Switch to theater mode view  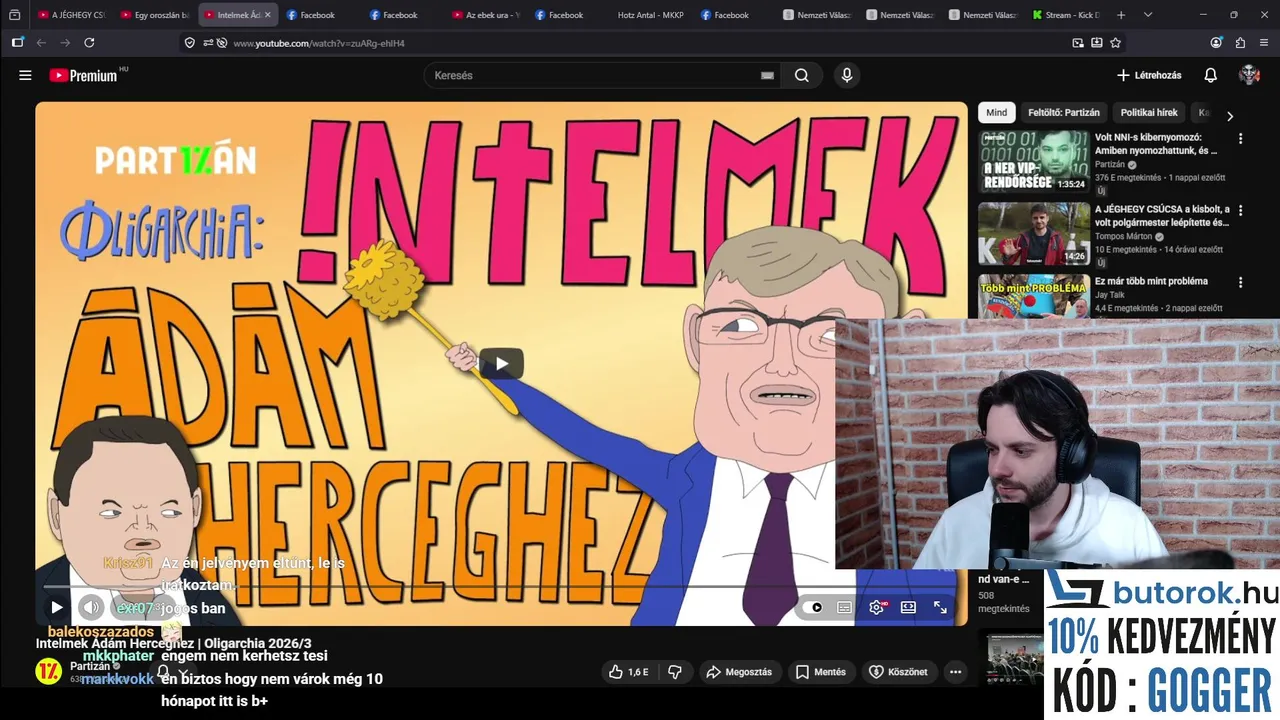[908, 607]
